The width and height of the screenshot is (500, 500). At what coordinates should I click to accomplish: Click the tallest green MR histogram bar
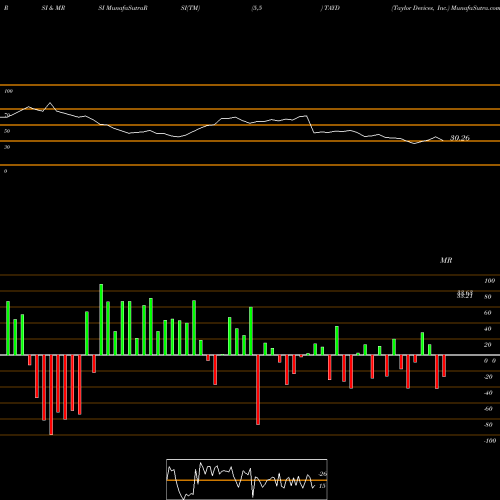(101, 319)
